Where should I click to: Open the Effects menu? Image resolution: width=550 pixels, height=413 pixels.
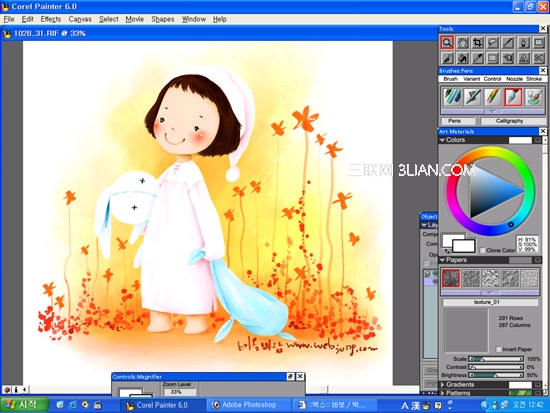click(x=51, y=19)
